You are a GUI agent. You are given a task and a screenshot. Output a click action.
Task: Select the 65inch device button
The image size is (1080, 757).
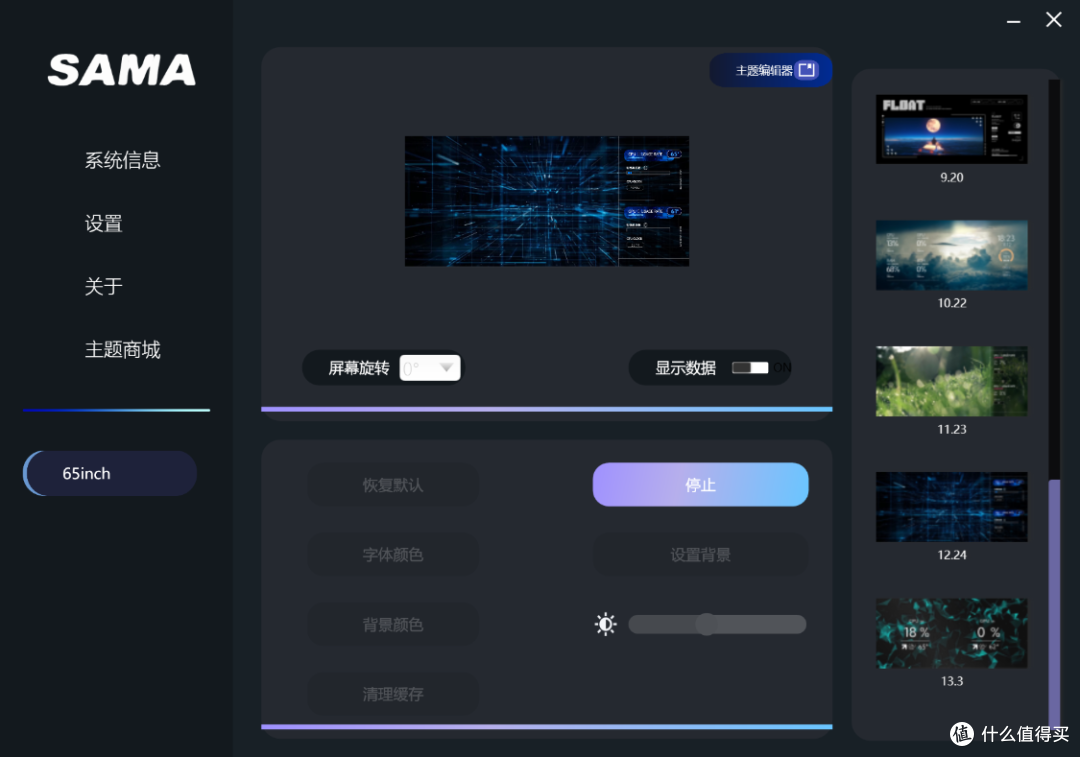coord(110,473)
